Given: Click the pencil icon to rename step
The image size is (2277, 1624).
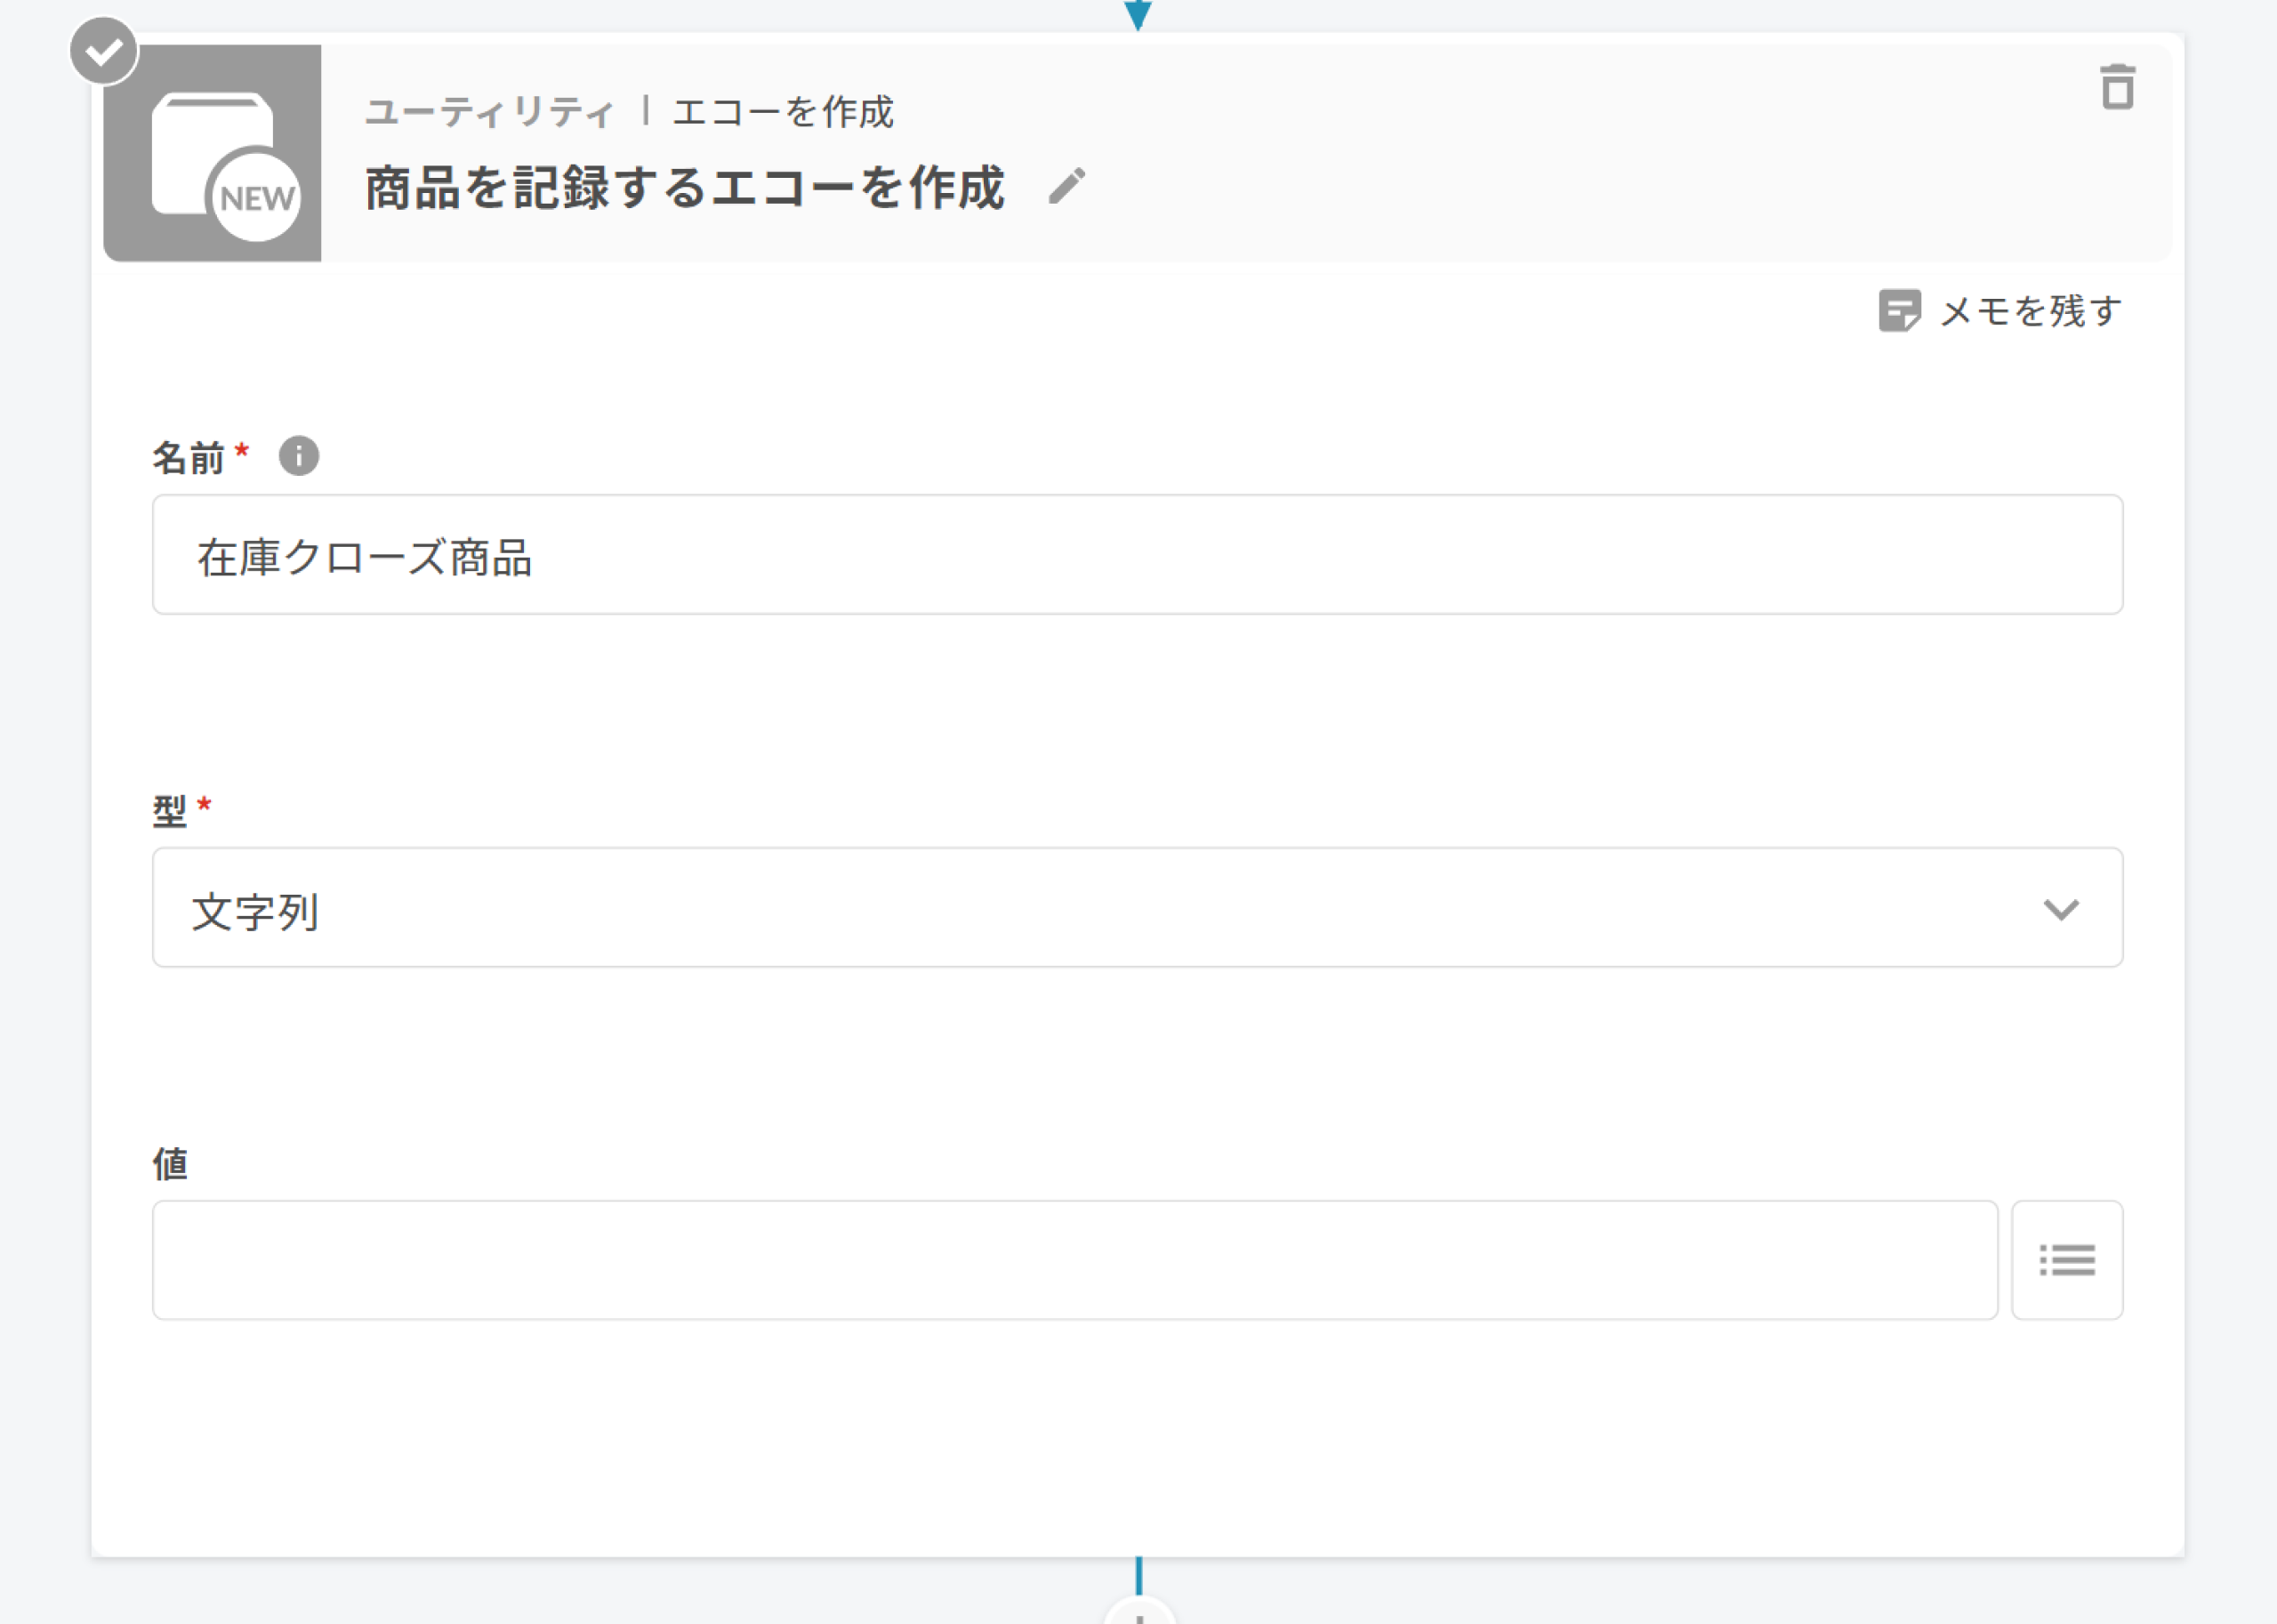Looking at the screenshot, I should pyautogui.click(x=1066, y=186).
